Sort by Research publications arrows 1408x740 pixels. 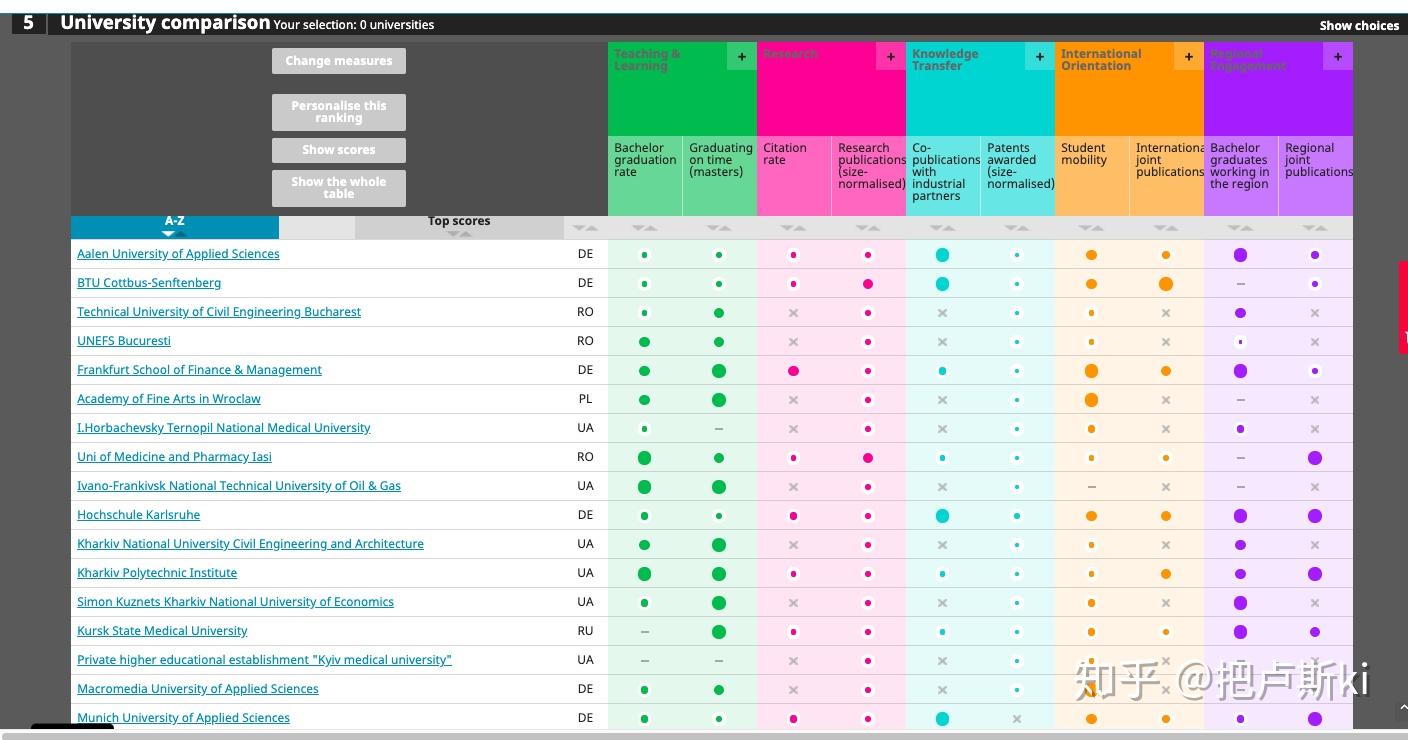click(x=868, y=228)
